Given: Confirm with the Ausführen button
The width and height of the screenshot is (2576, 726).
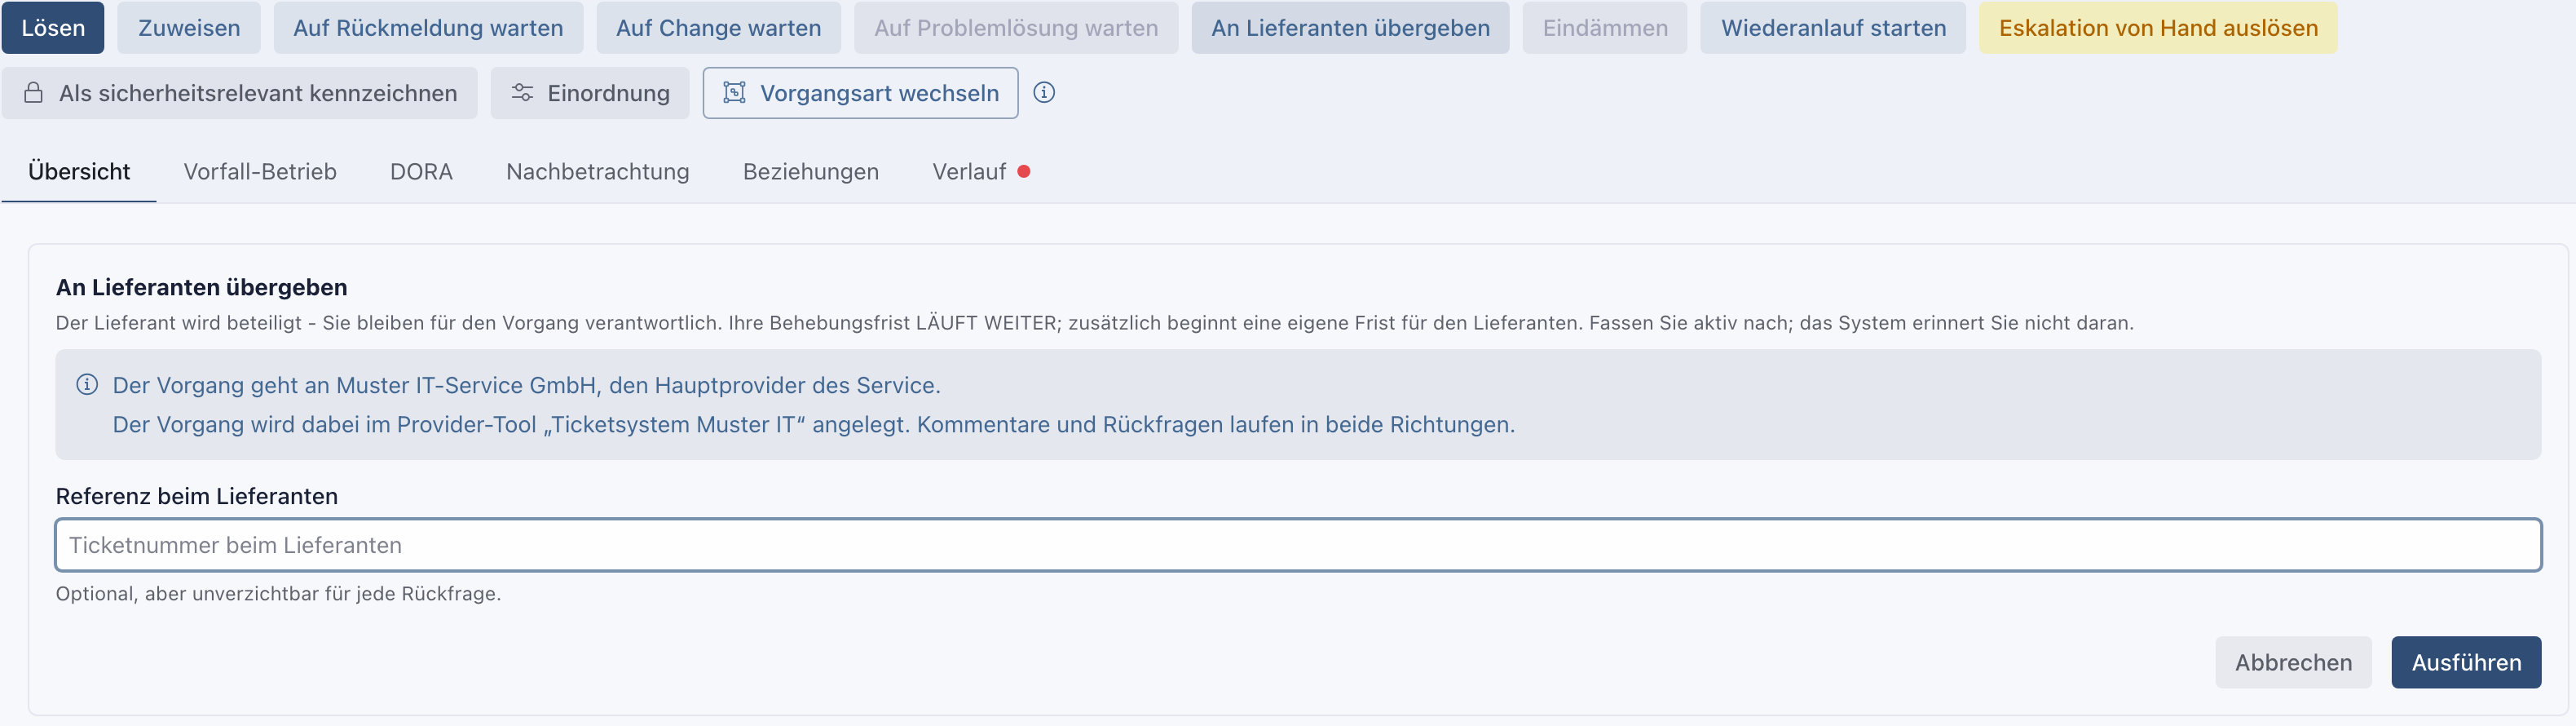Looking at the screenshot, I should [2466, 662].
